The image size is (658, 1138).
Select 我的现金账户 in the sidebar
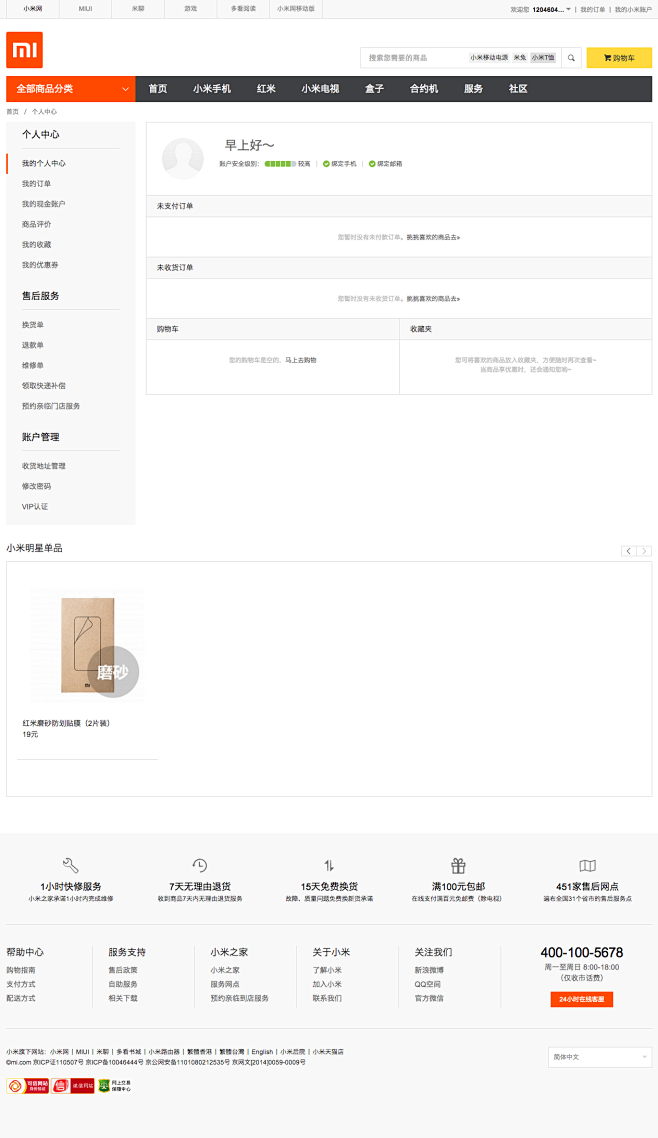pos(44,204)
